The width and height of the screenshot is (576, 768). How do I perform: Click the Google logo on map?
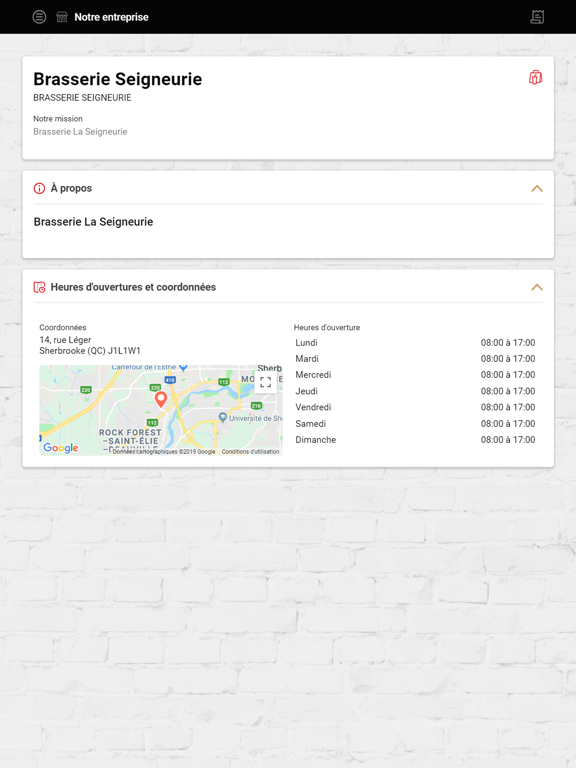[x=61, y=448]
